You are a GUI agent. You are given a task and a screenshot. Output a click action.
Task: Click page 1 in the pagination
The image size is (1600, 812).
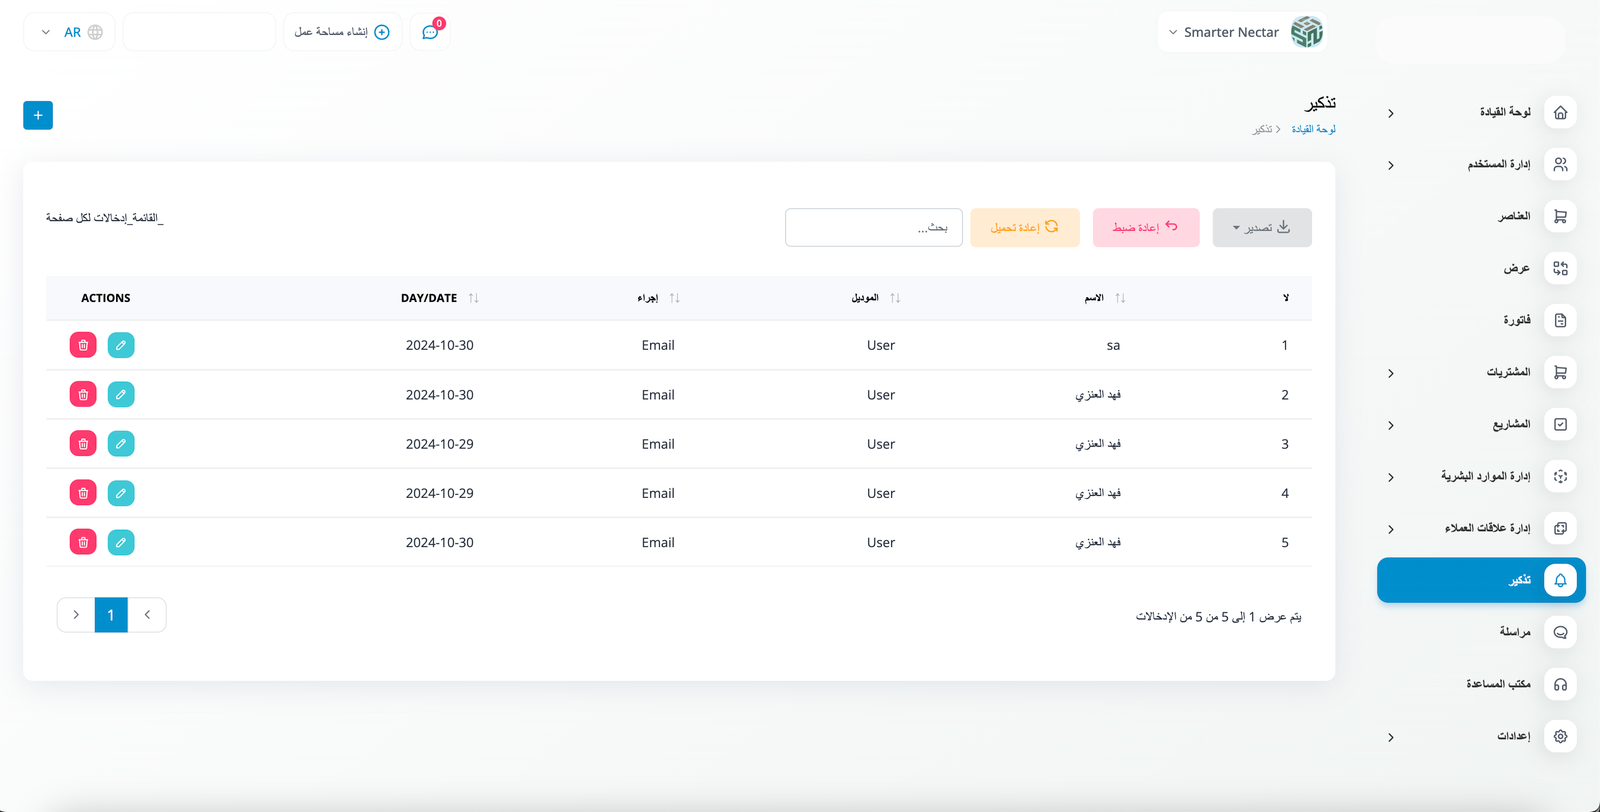(111, 615)
